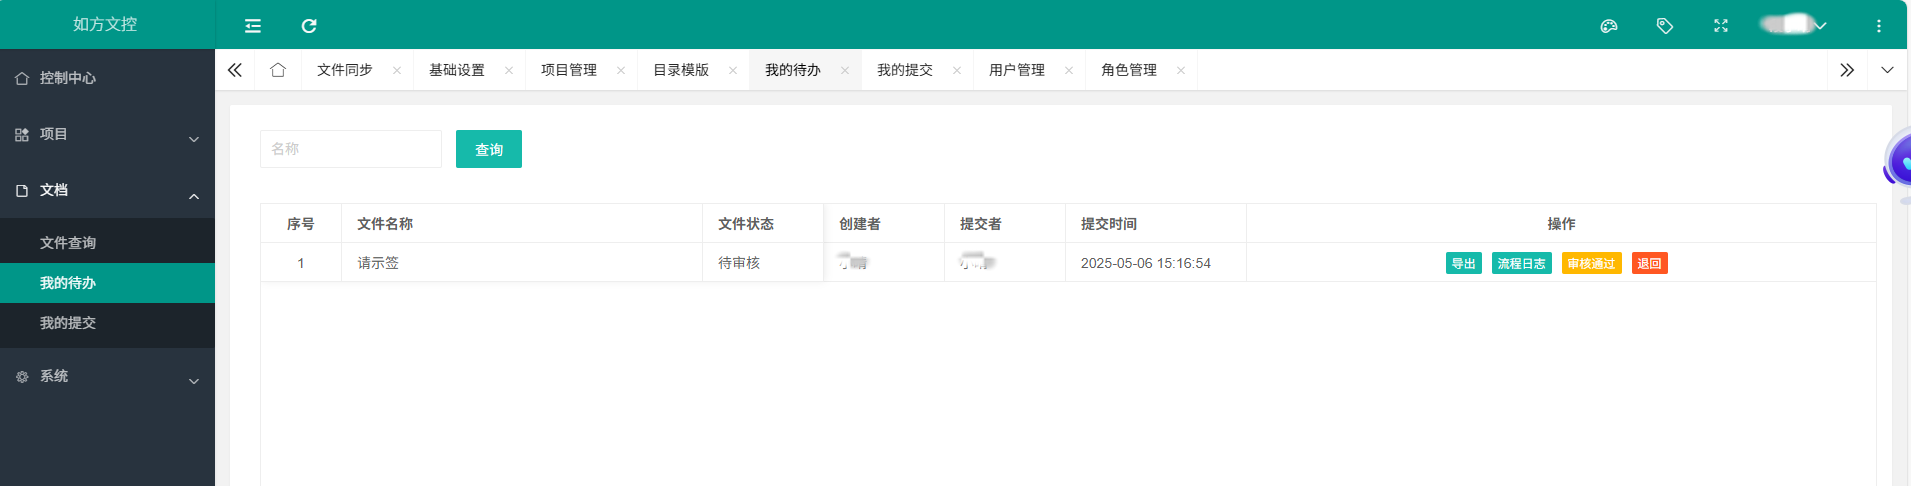Switch to the 项目管理 tab
The image size is (1911, 486).
click(x=569, y=70)
